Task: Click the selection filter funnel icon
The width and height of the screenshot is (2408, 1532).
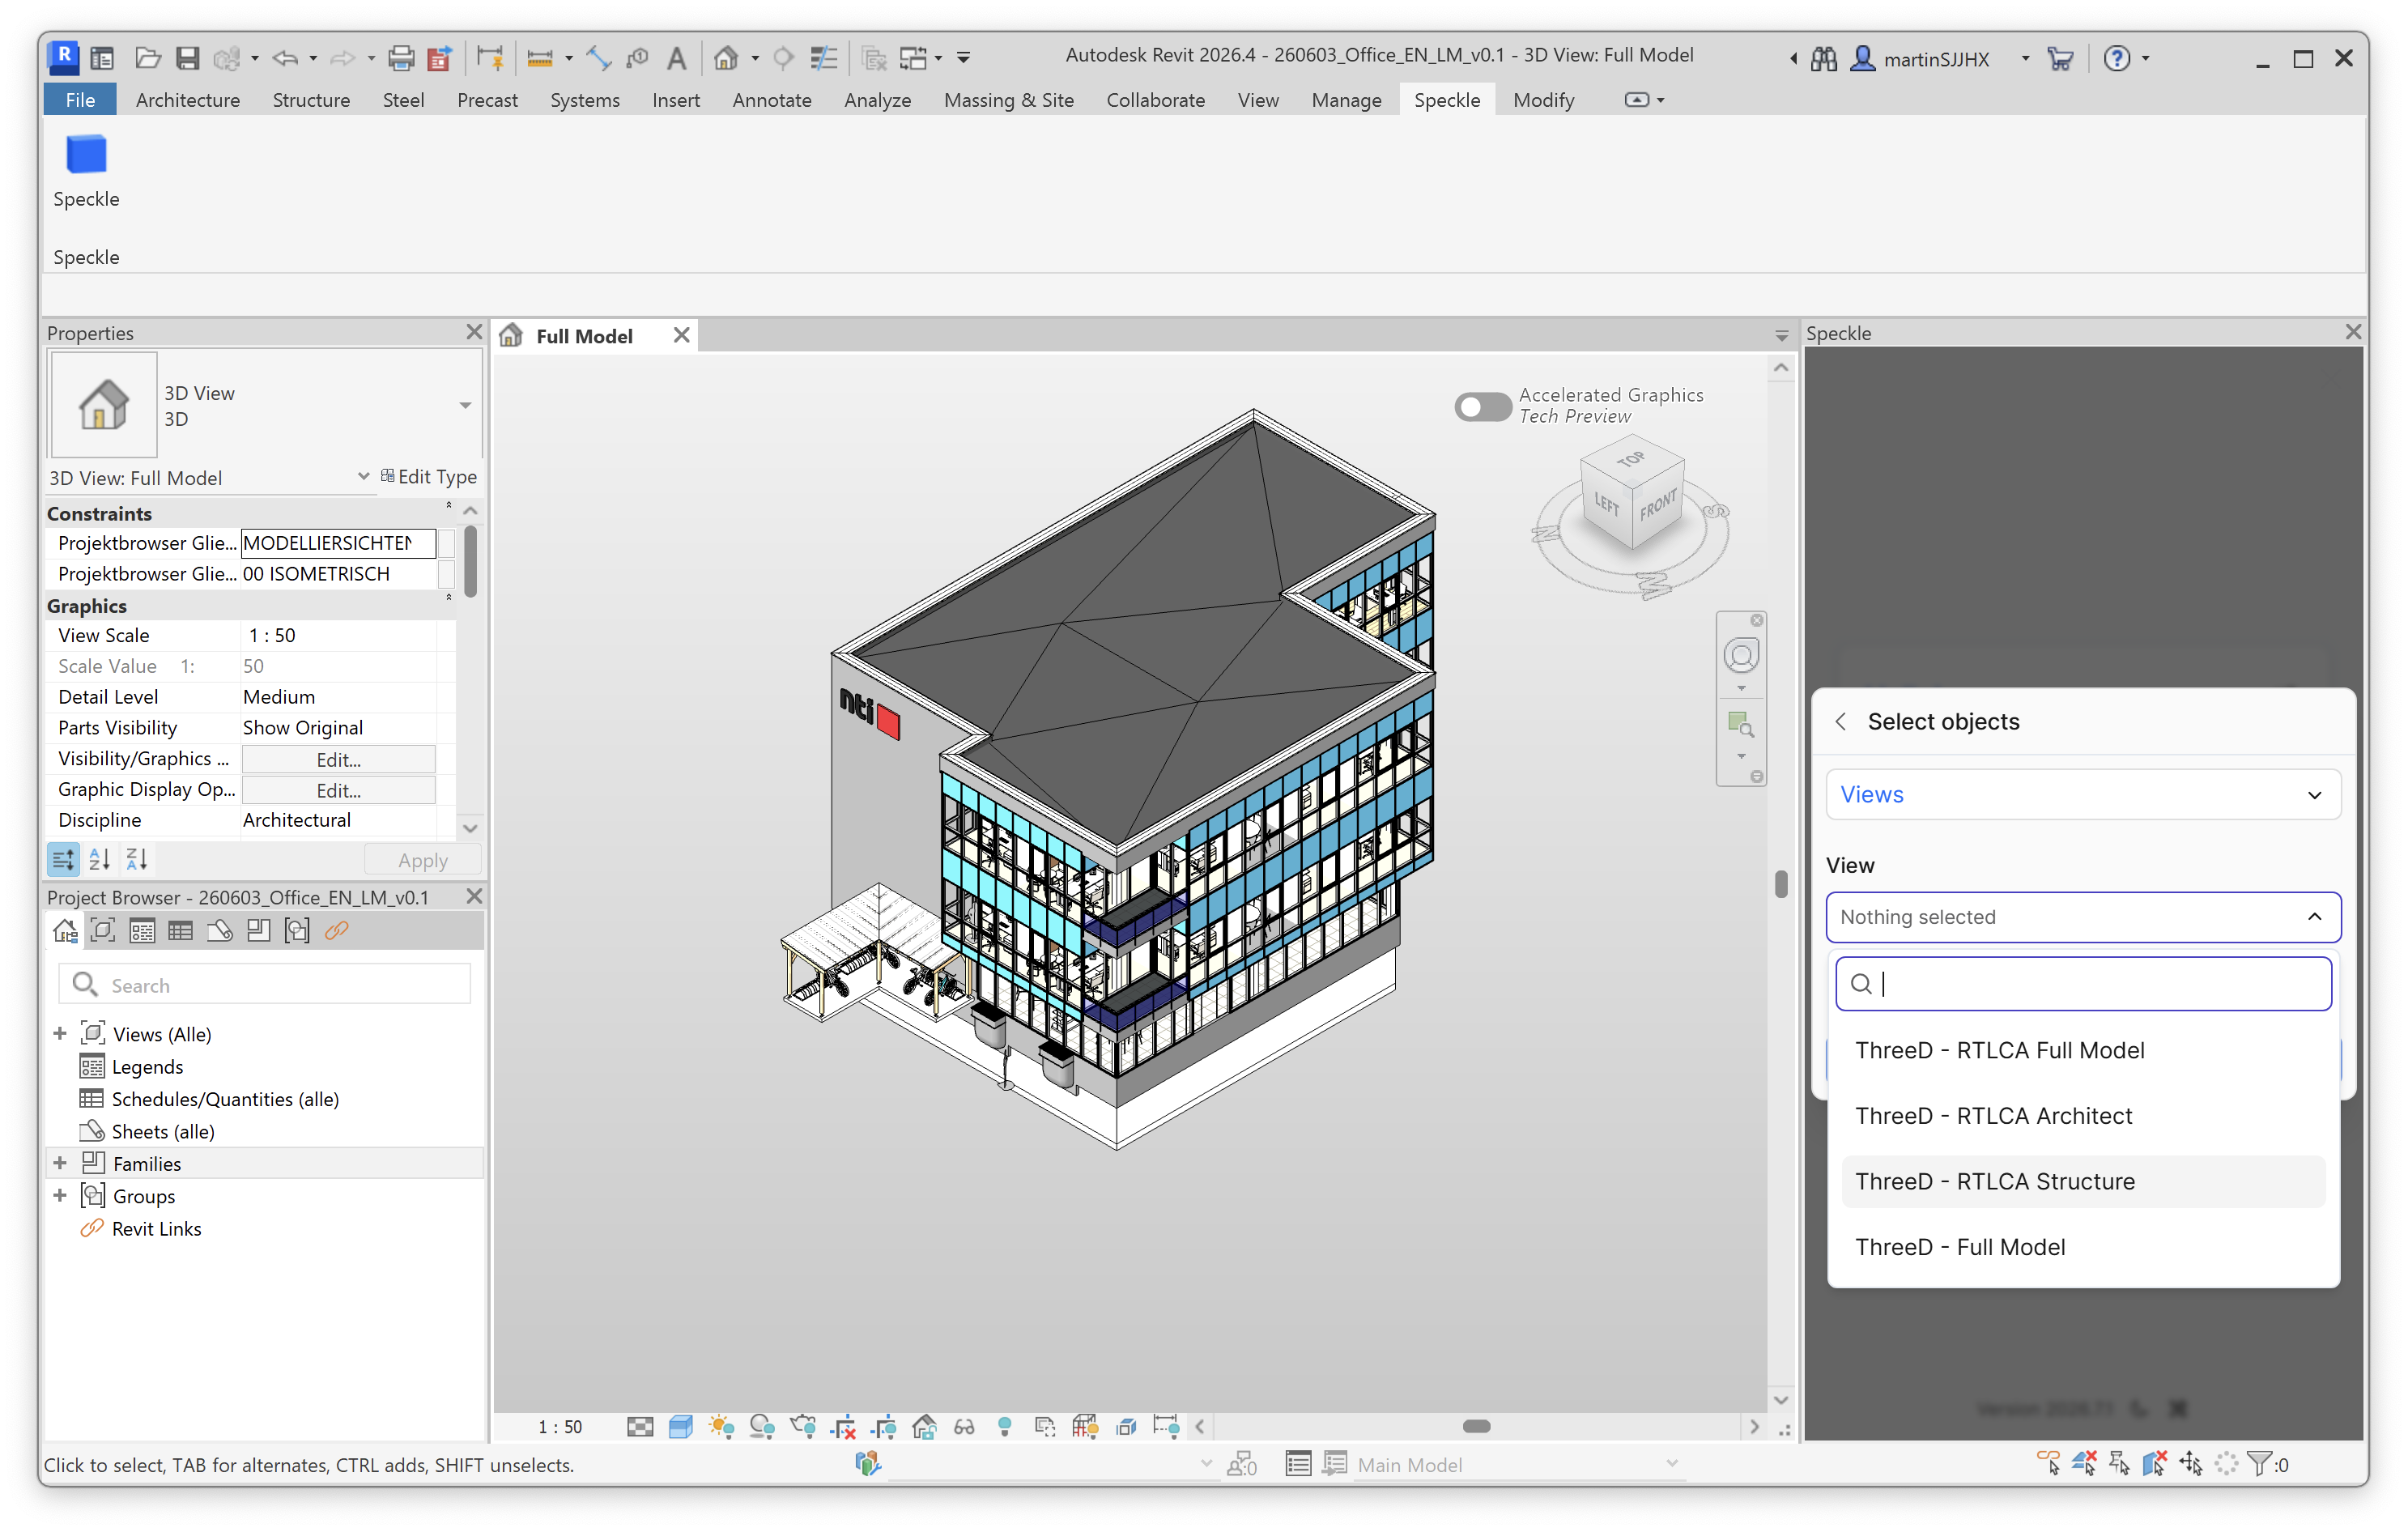Action: 2260,1464
